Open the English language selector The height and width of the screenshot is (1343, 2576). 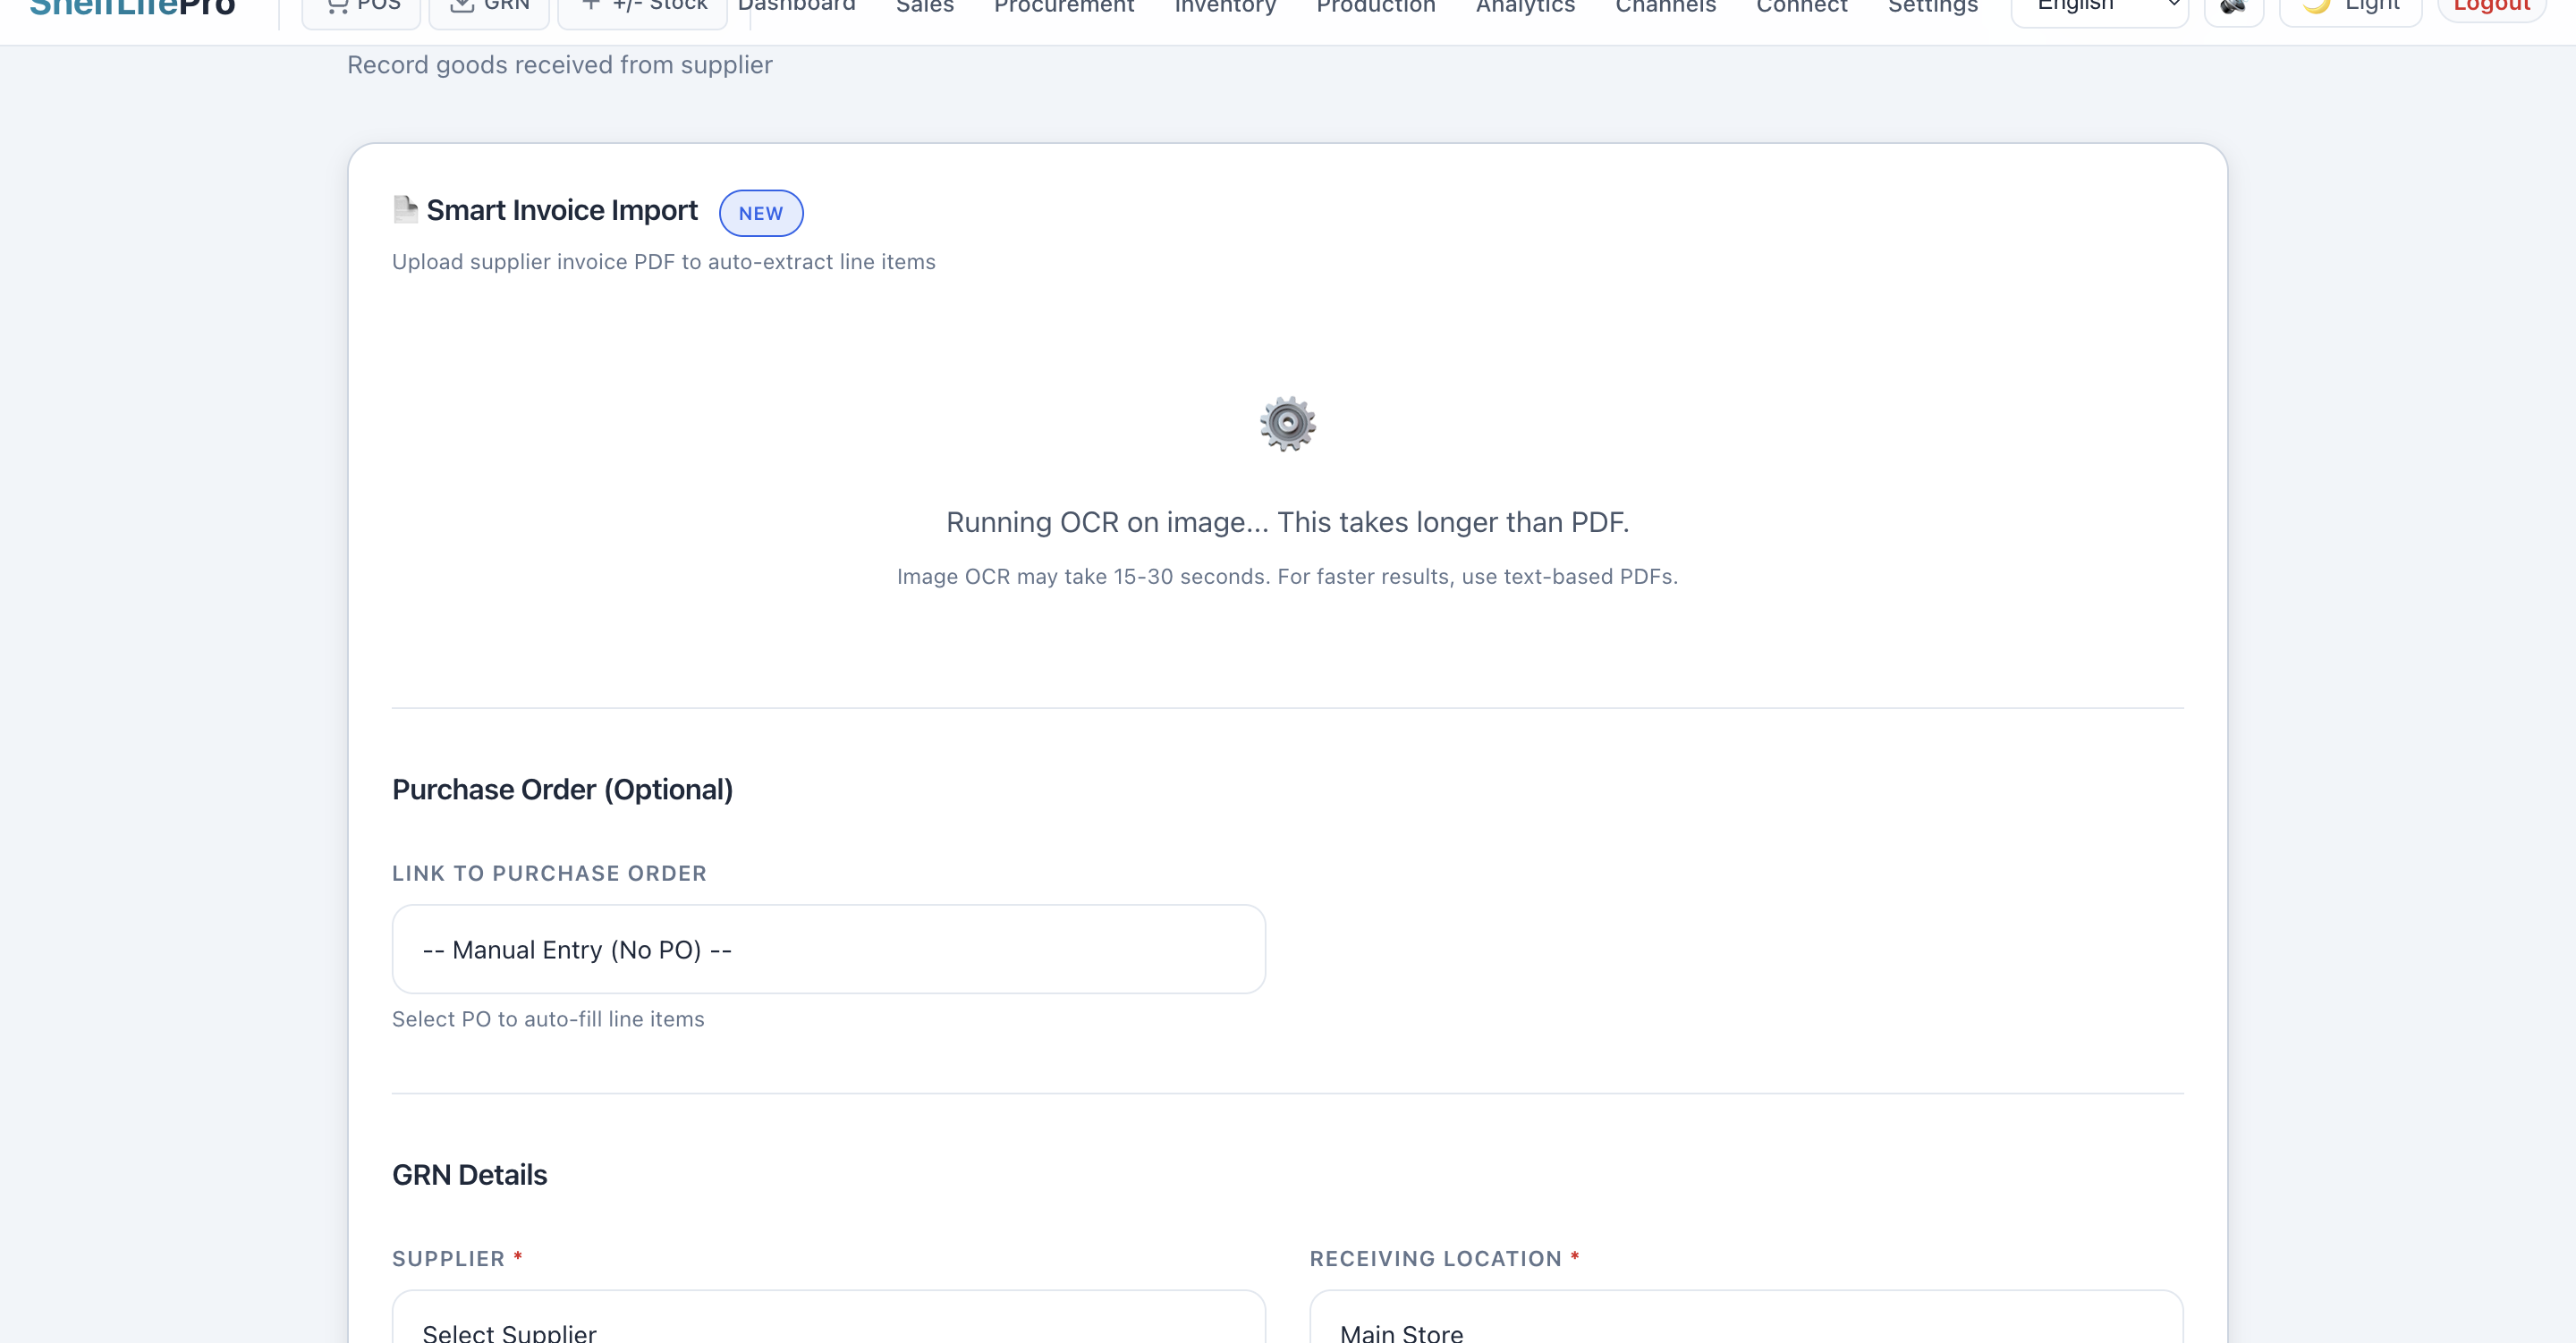pyautogui.click(x=2098, y=6)
